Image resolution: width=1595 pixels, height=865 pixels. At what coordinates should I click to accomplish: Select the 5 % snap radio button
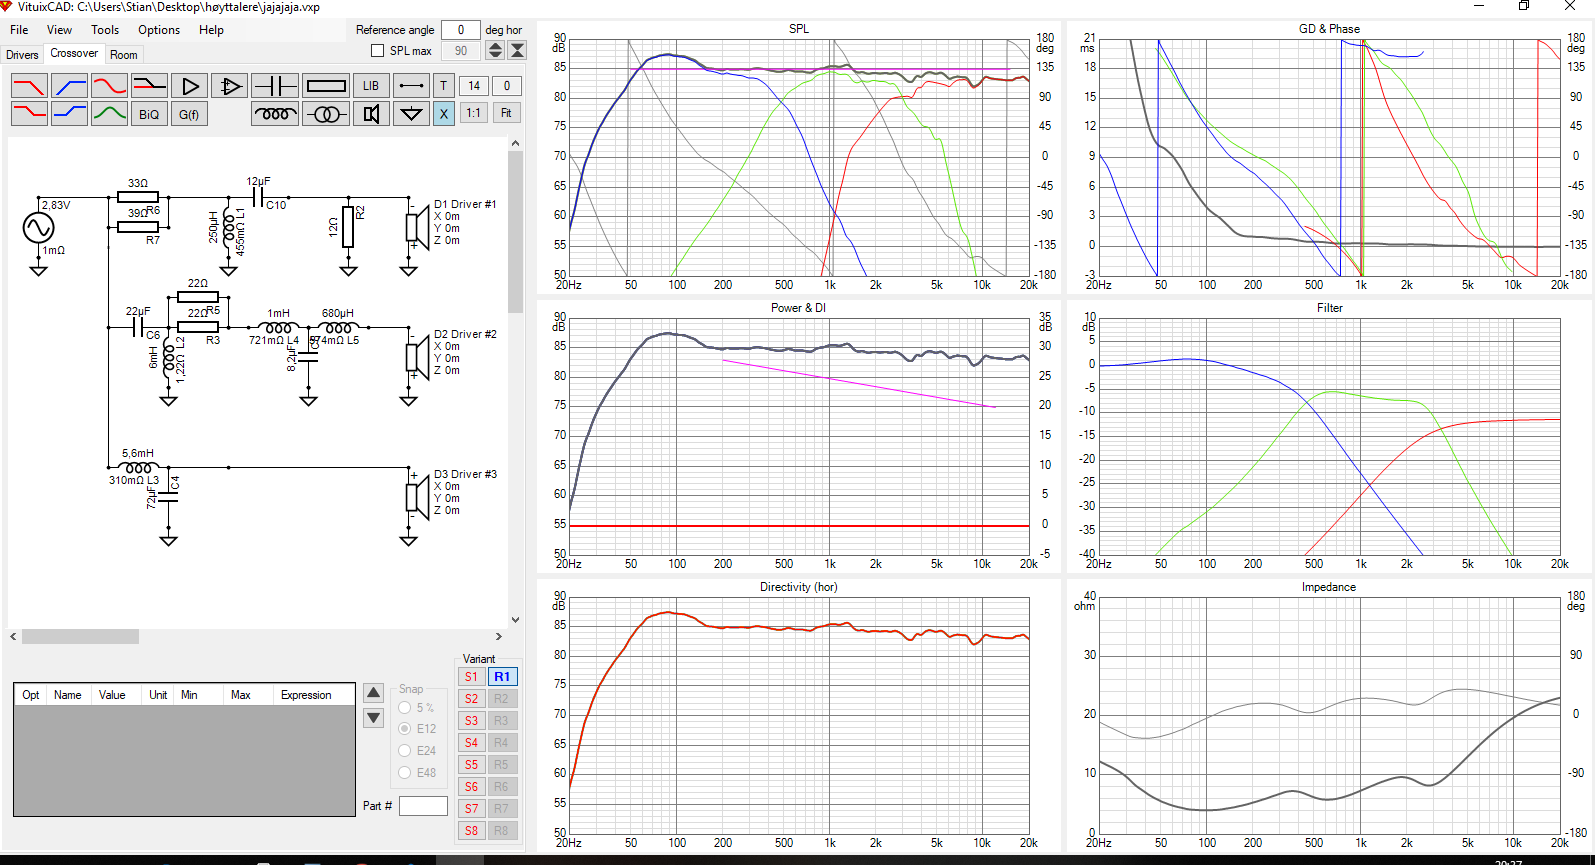(405, 707)
